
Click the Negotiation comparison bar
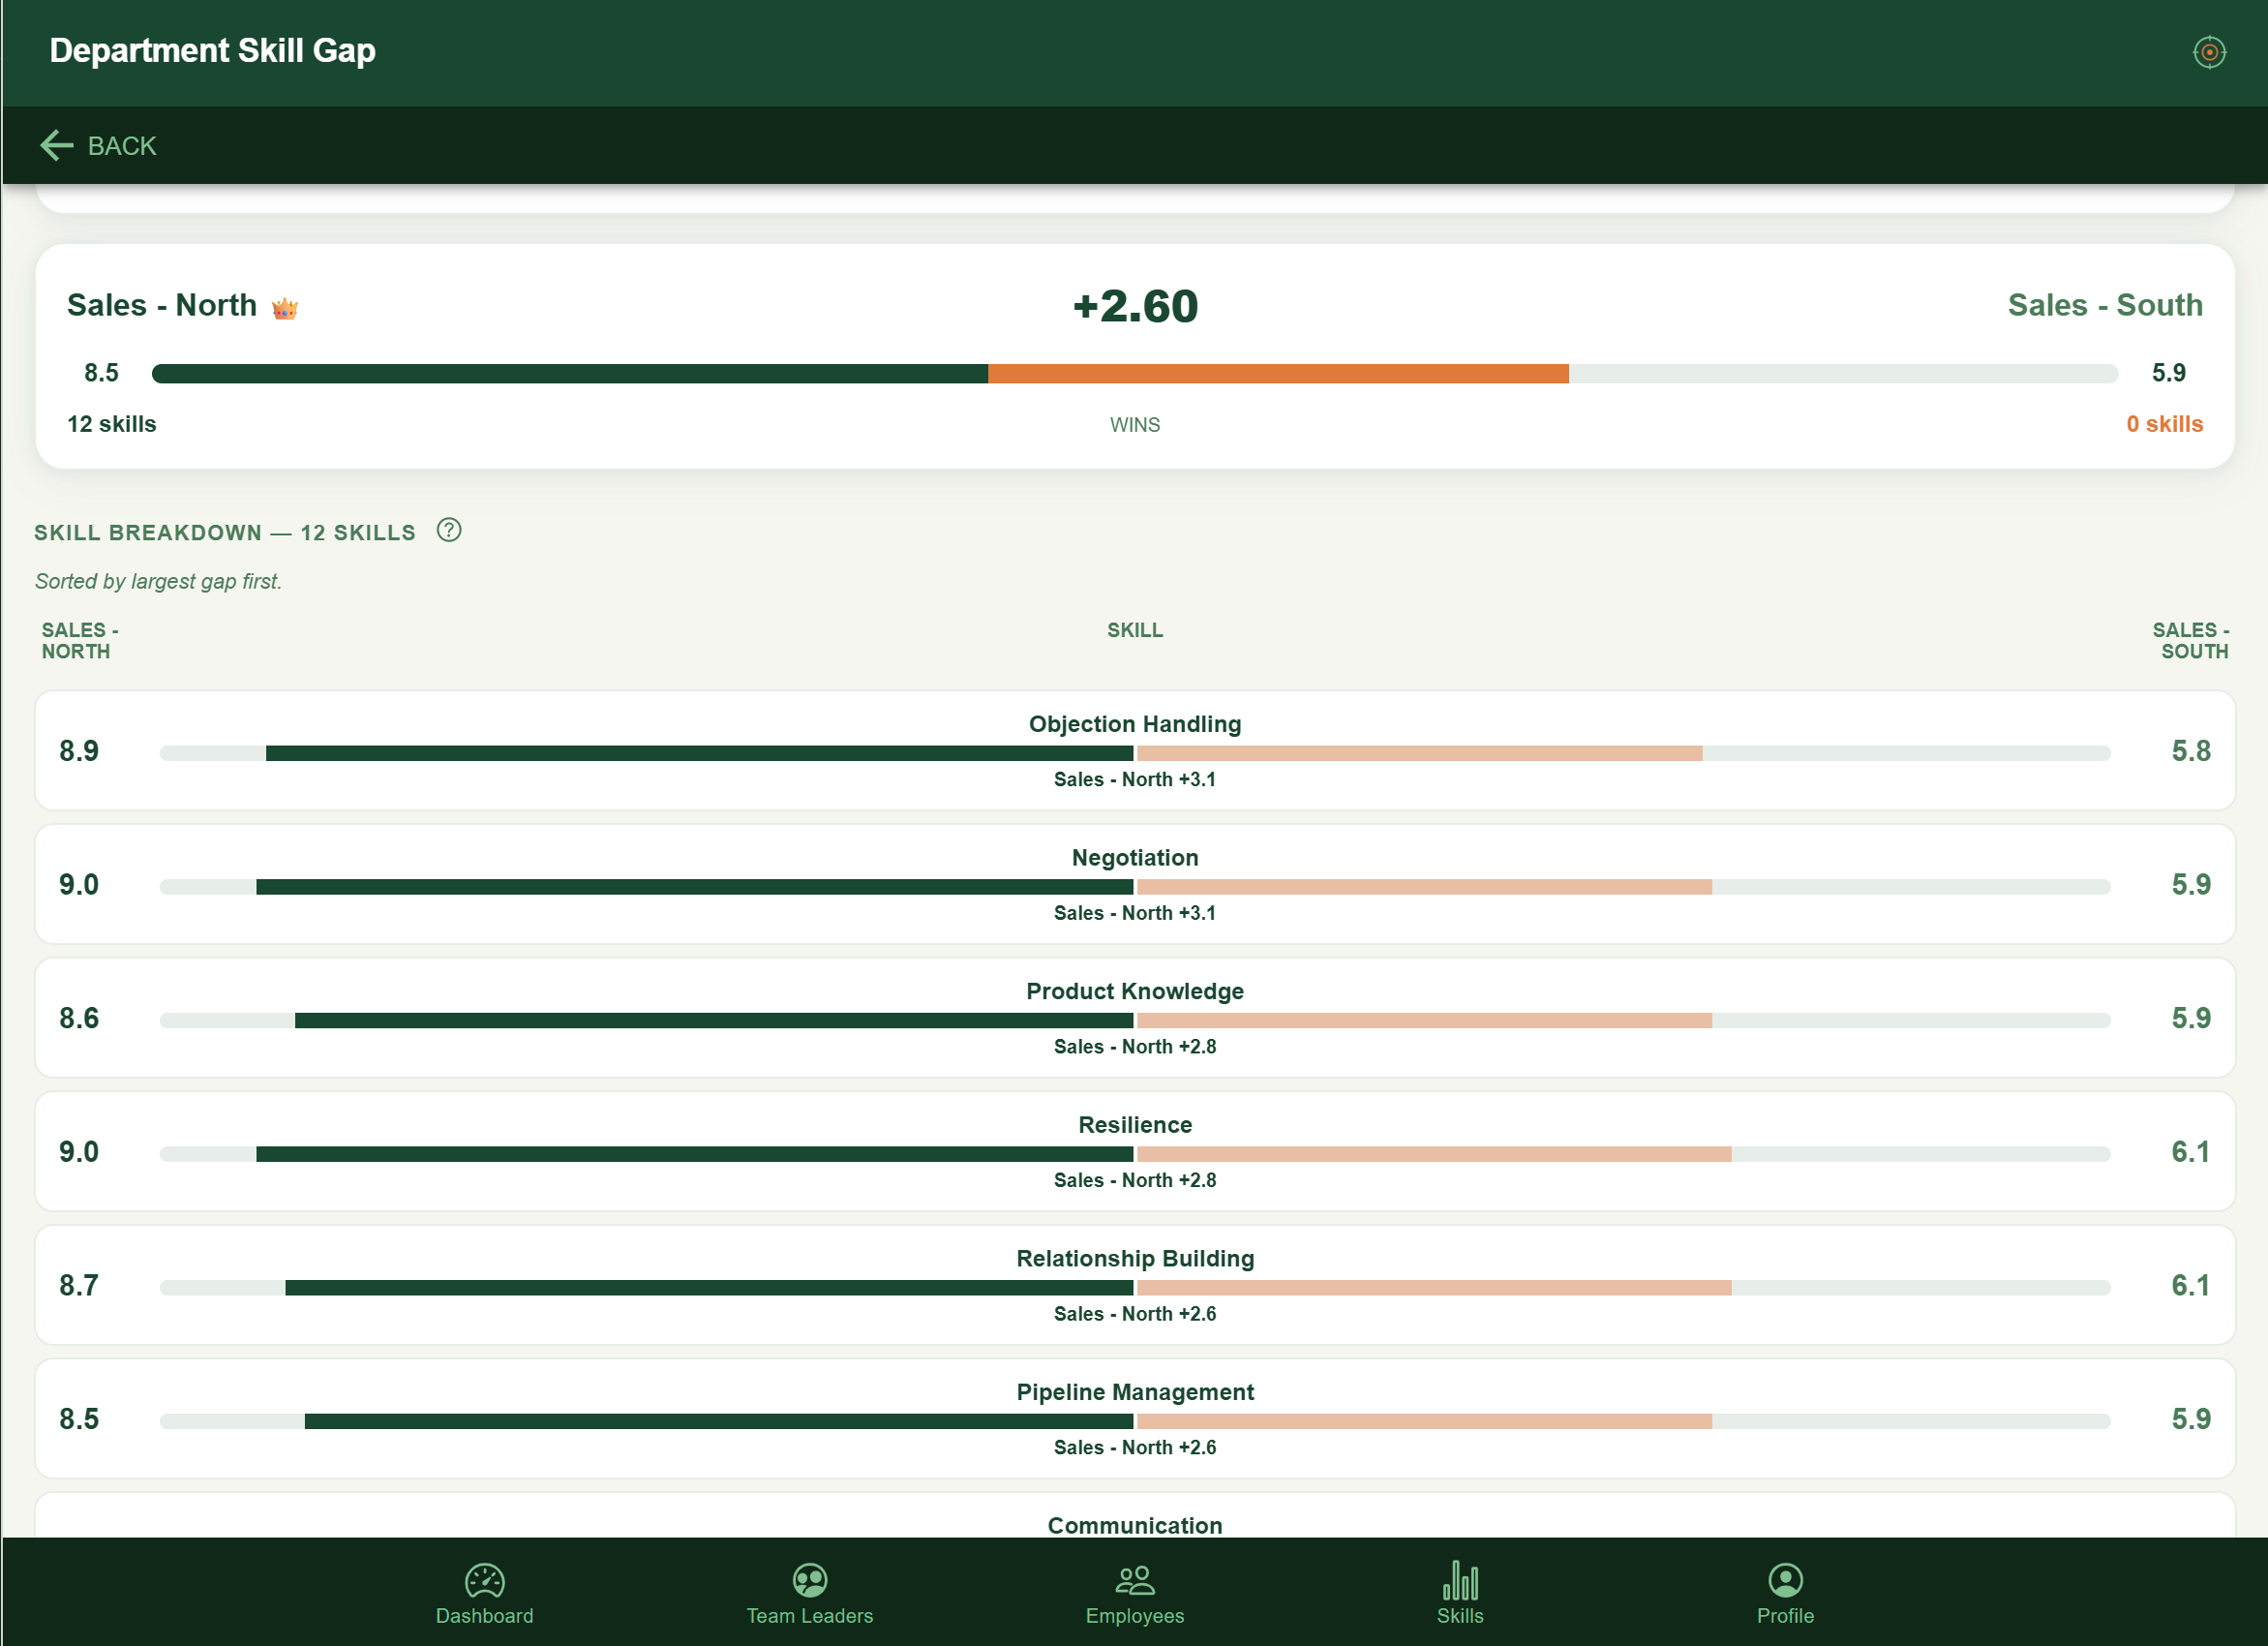click(1134, 887)
